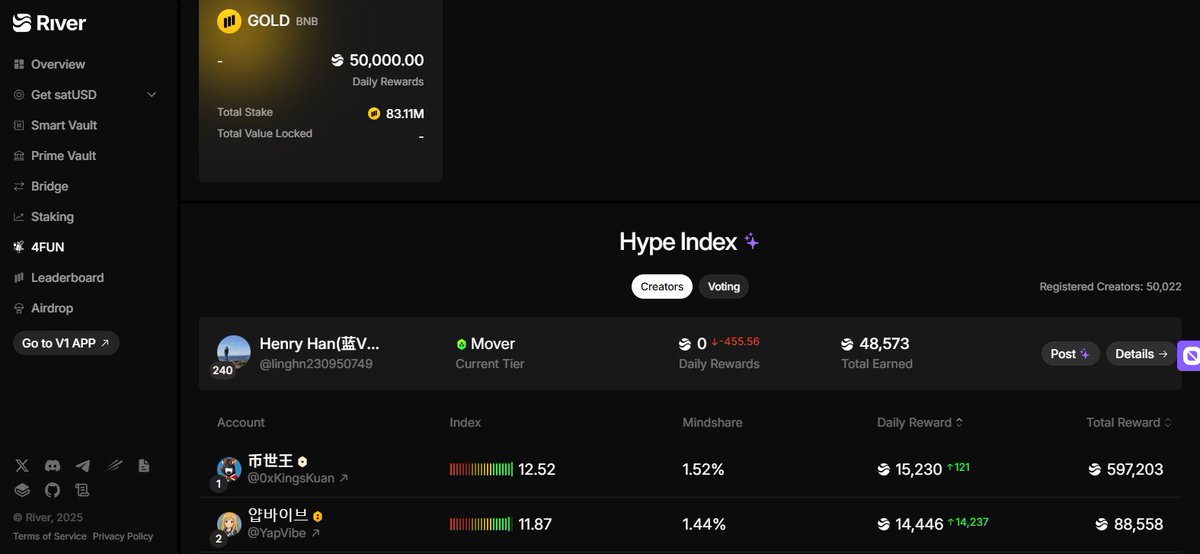Click the scroll paper icon in footer

(x=82, y=490)
